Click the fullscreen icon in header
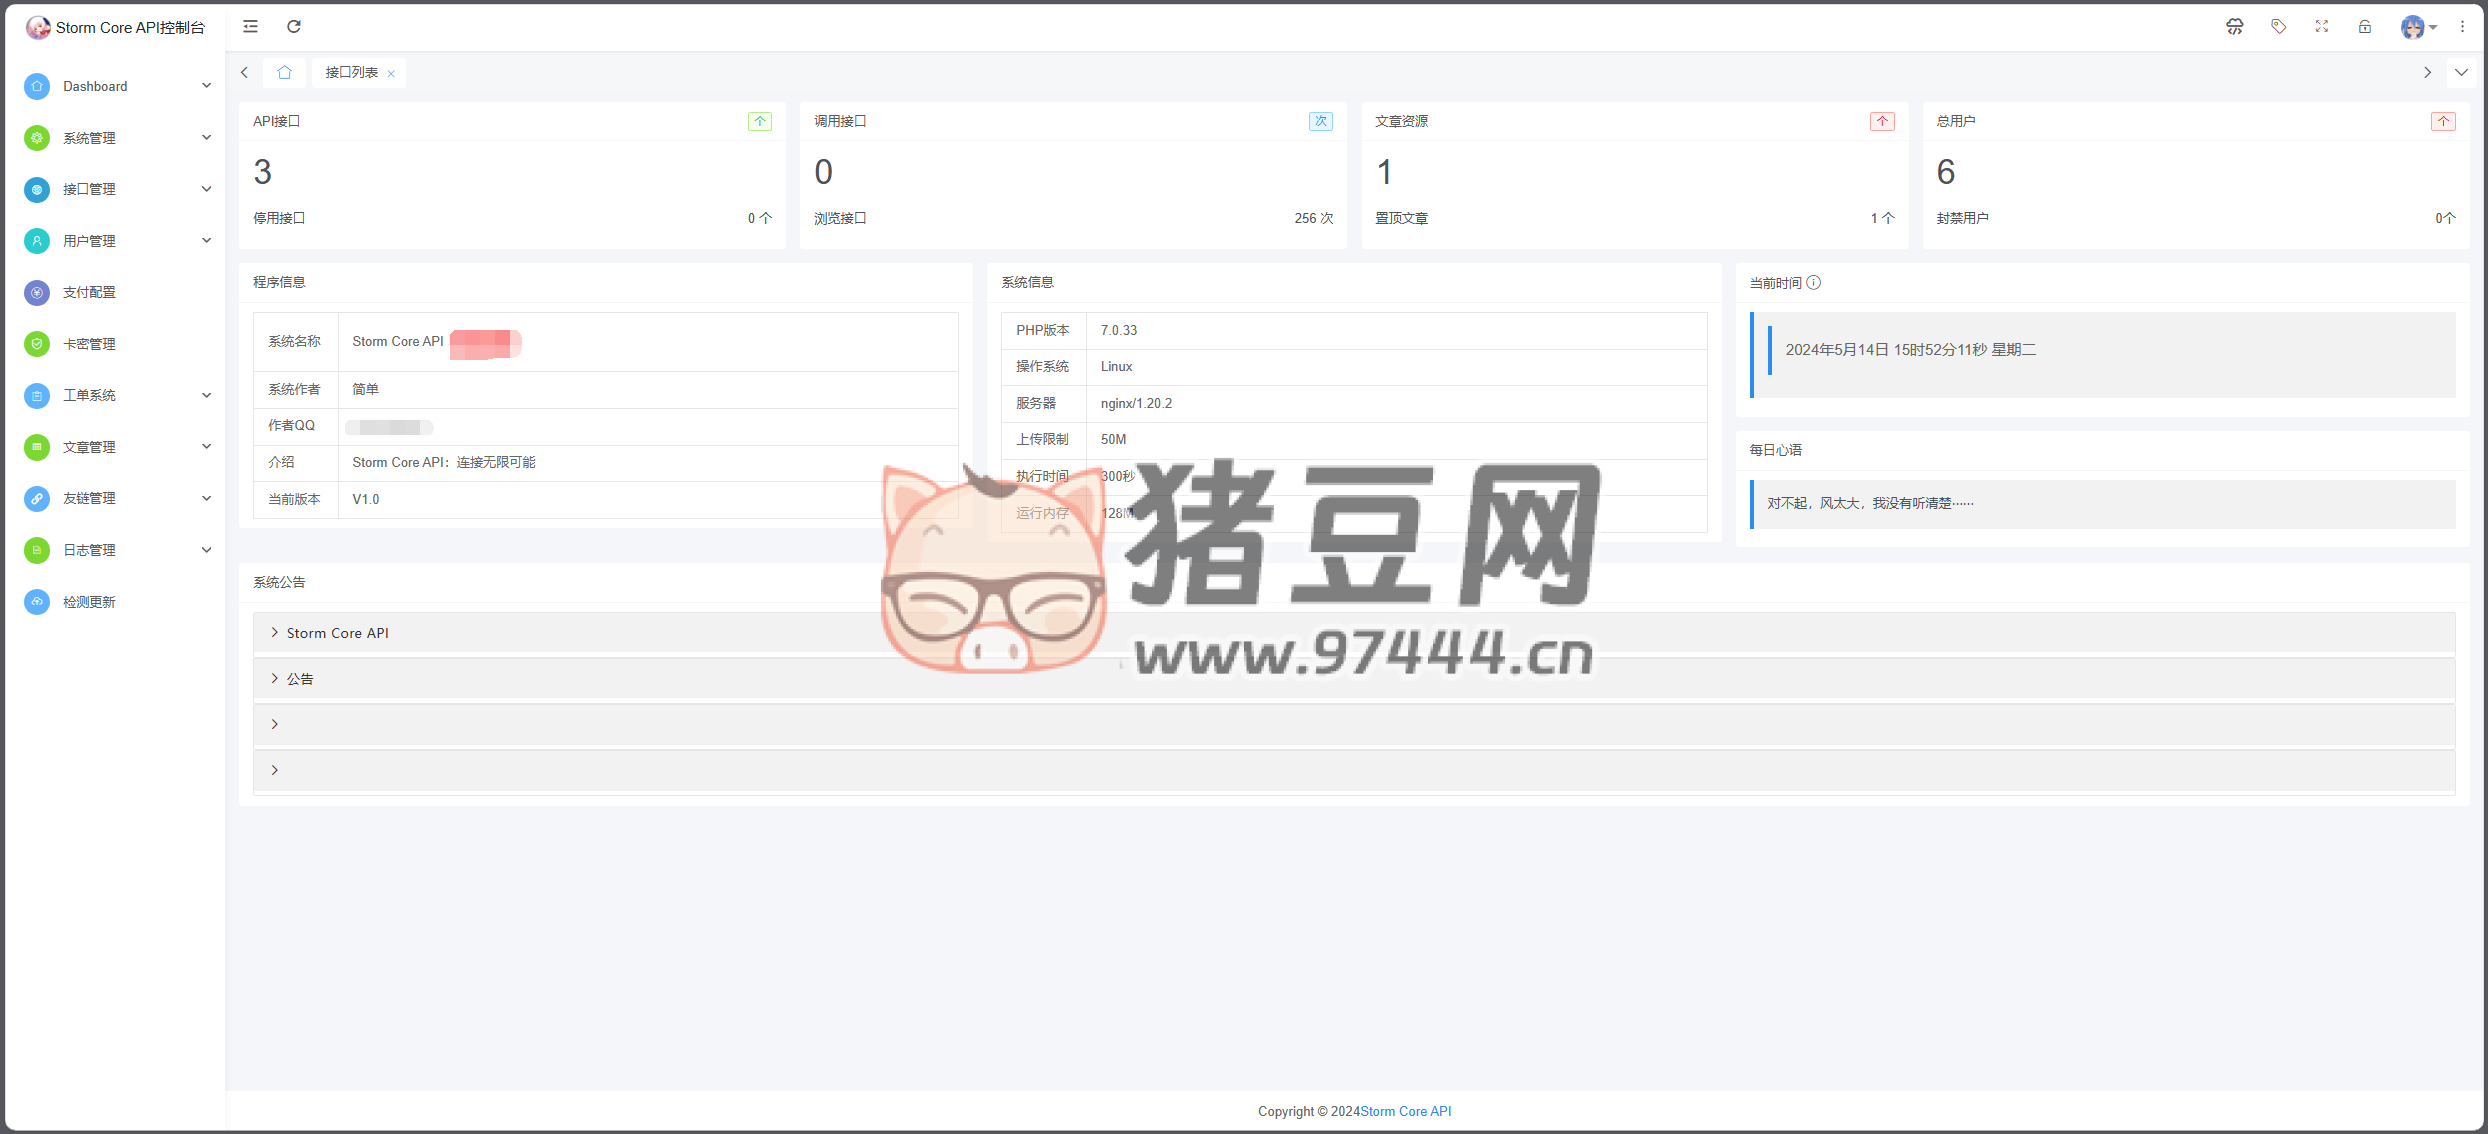The image size is (2488, 1134). click(2321, 27)
